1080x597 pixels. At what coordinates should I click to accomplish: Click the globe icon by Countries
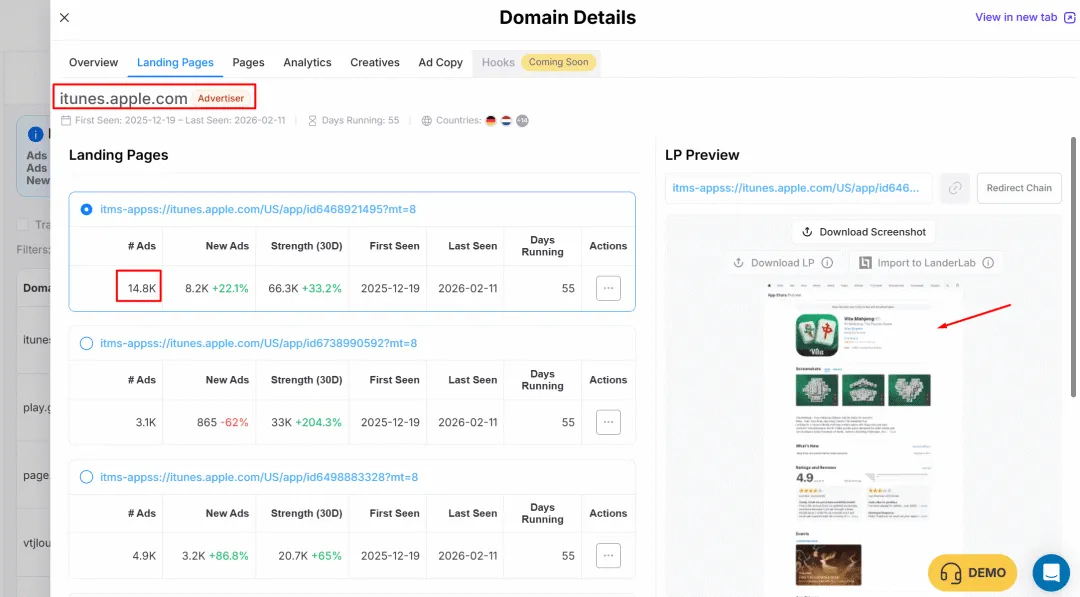pyautogui.click(x=426, y=121)
